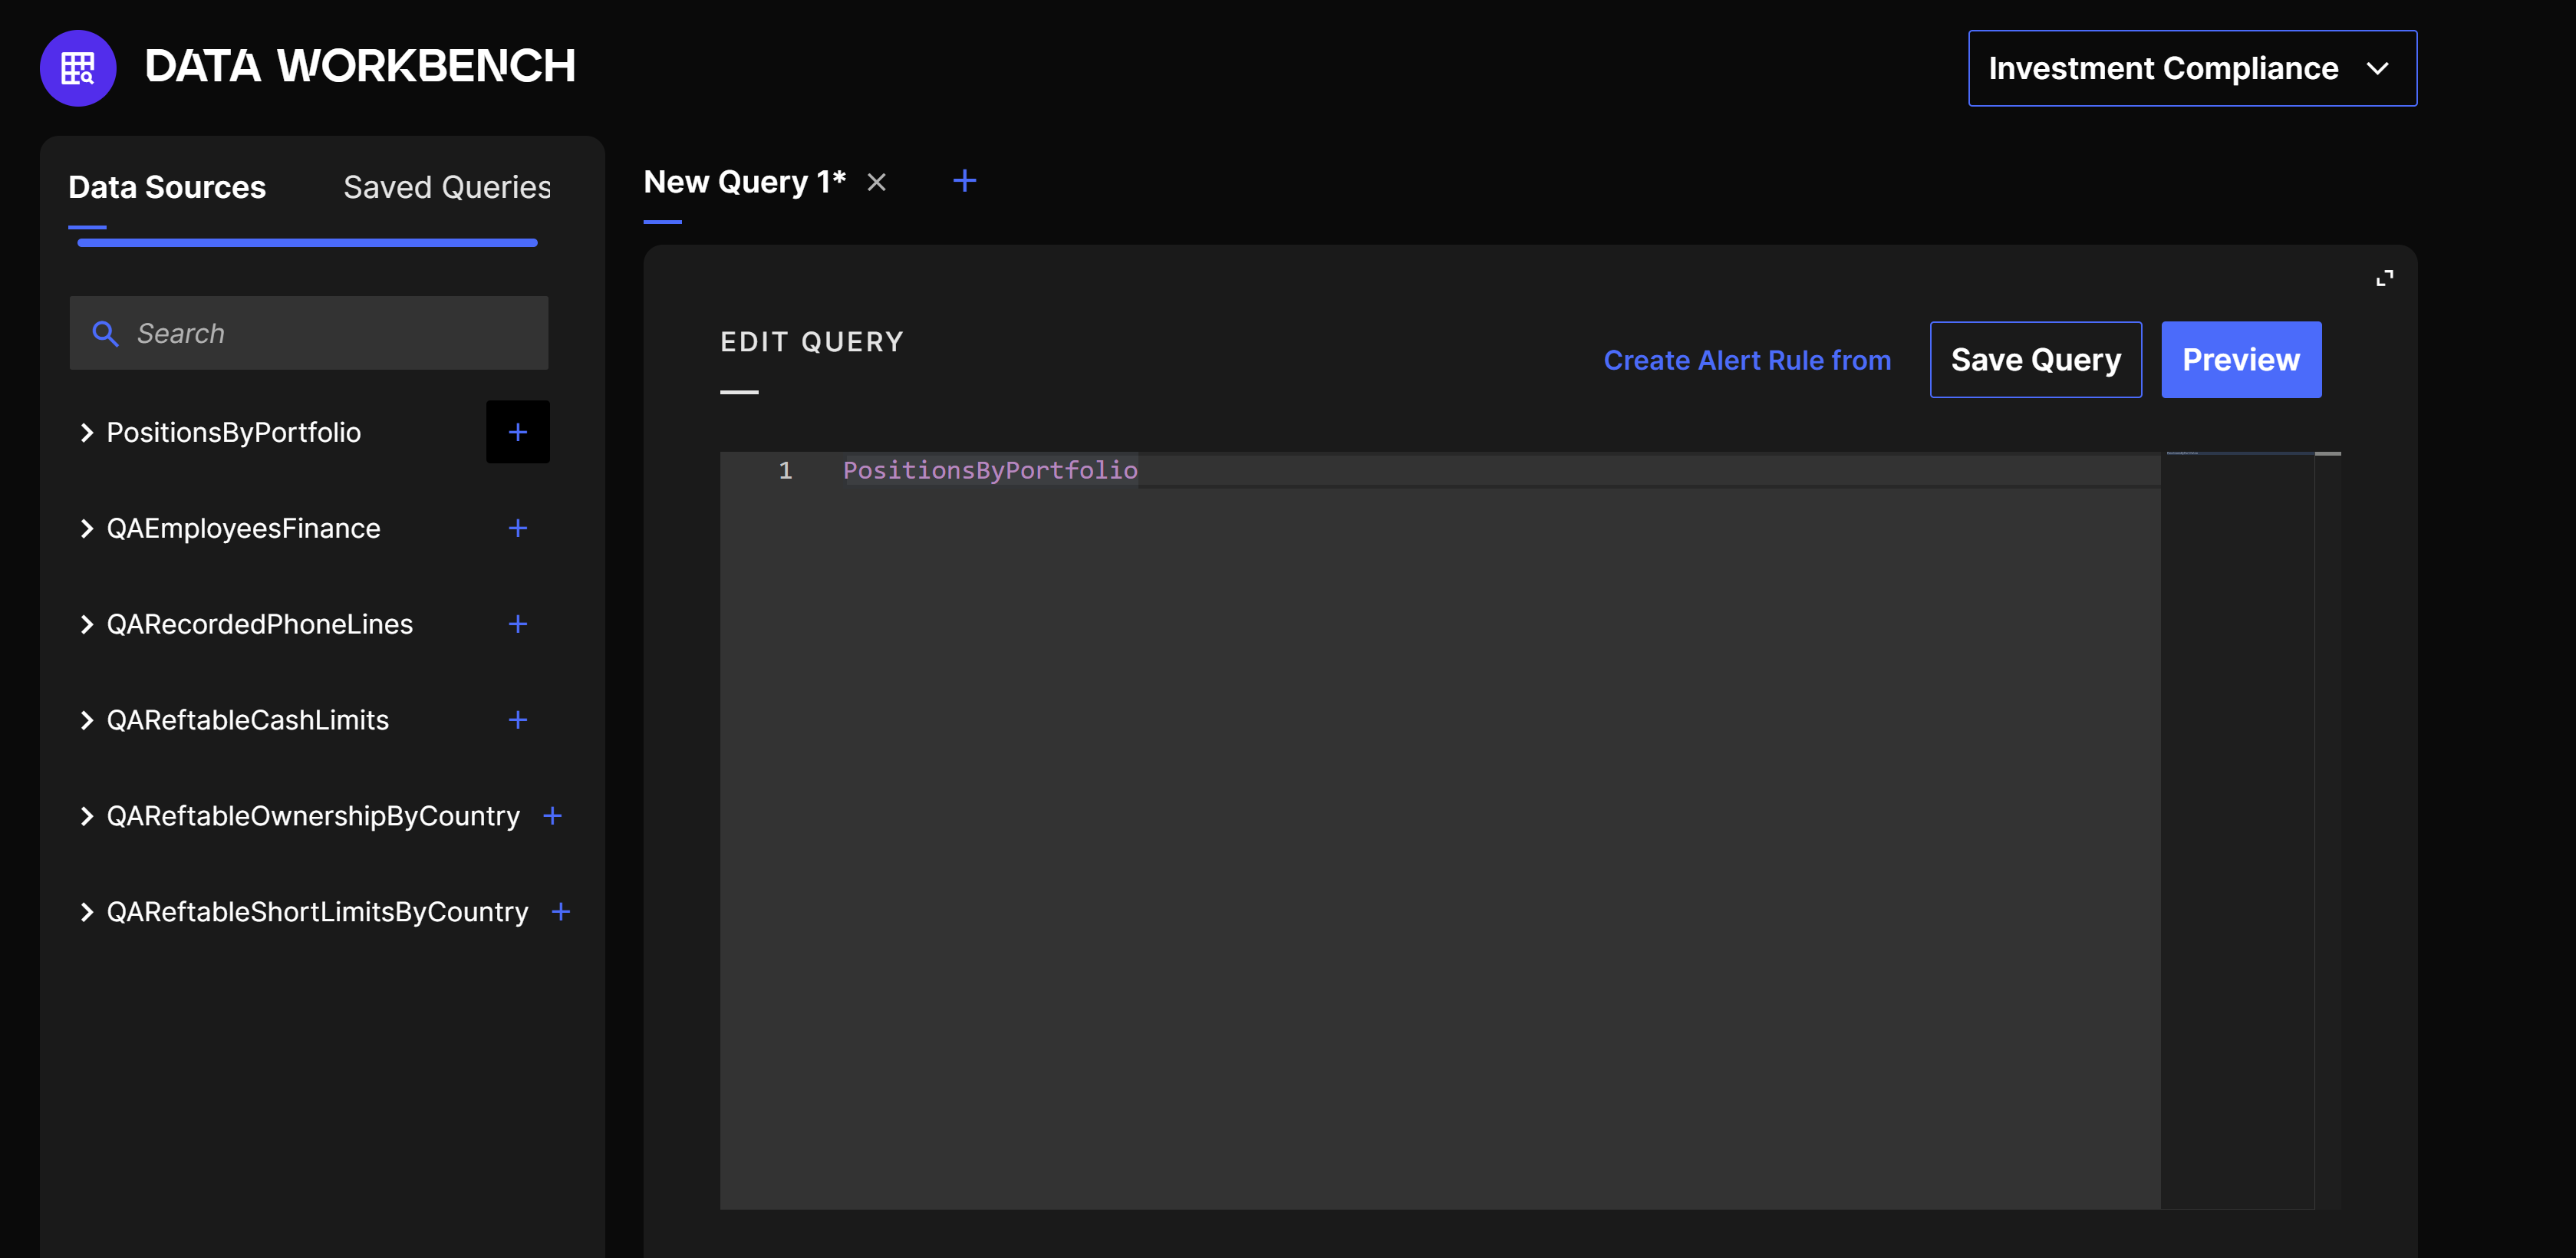Open Create Alert Rule from link
The height and width of the screenshot is (1258, 2576).
pyautogui.click(x=1747, y=360)
